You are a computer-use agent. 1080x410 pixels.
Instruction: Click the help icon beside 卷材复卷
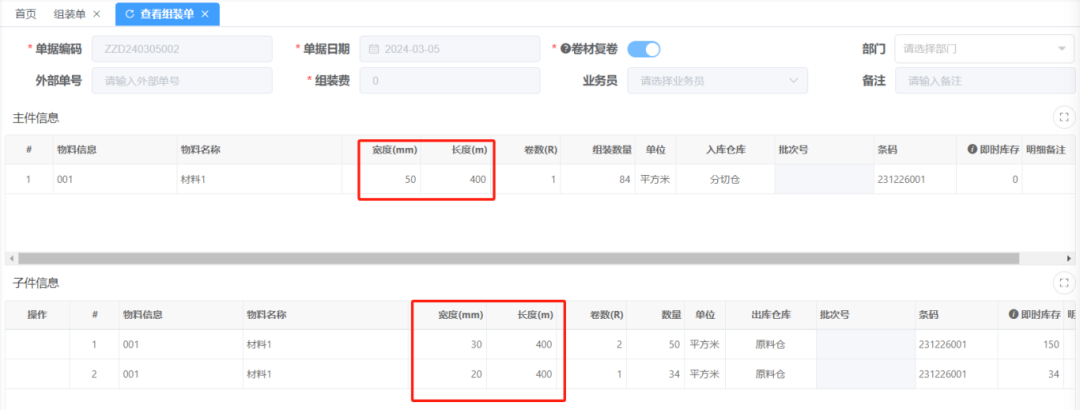(565, 48)
